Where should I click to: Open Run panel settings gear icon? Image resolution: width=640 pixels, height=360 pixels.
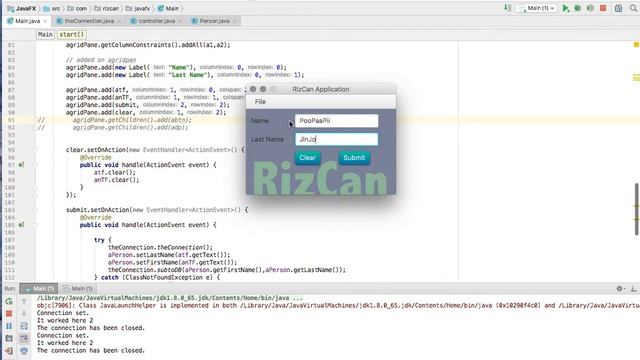(620, 289)
